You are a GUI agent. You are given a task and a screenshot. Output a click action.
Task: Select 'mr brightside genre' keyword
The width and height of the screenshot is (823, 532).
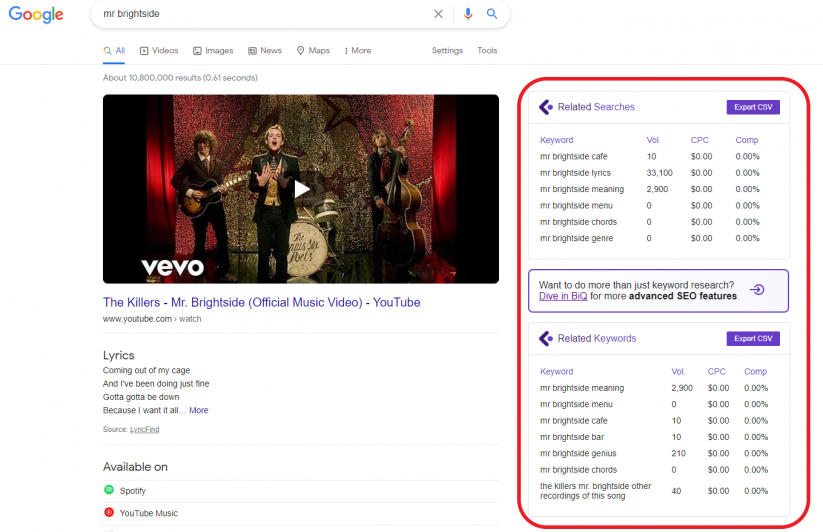(x=576, y=238)
